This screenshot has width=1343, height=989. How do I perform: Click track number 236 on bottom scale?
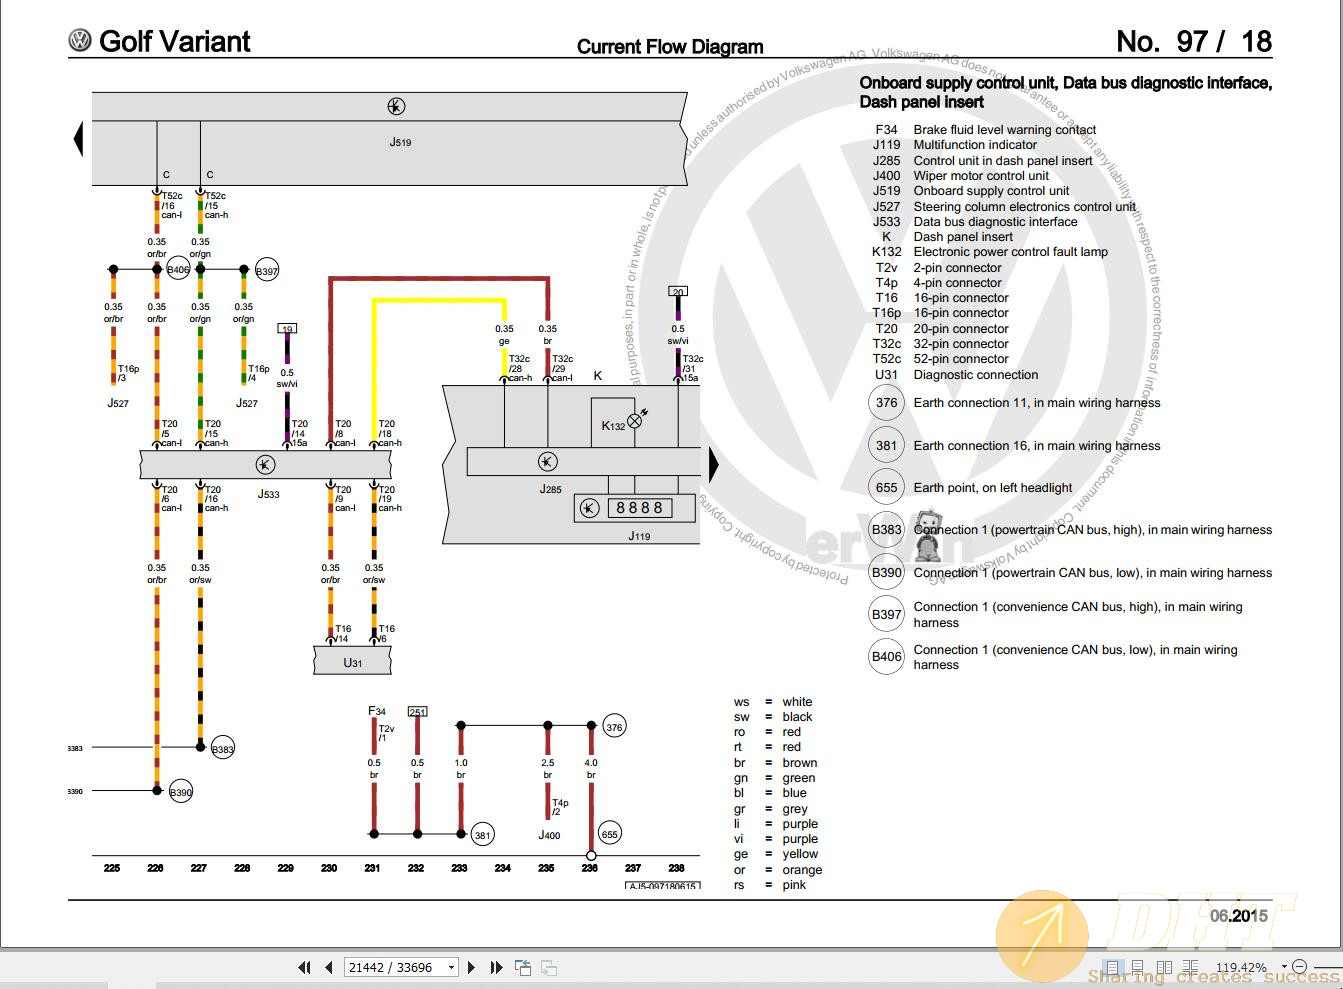coord(590,868)
